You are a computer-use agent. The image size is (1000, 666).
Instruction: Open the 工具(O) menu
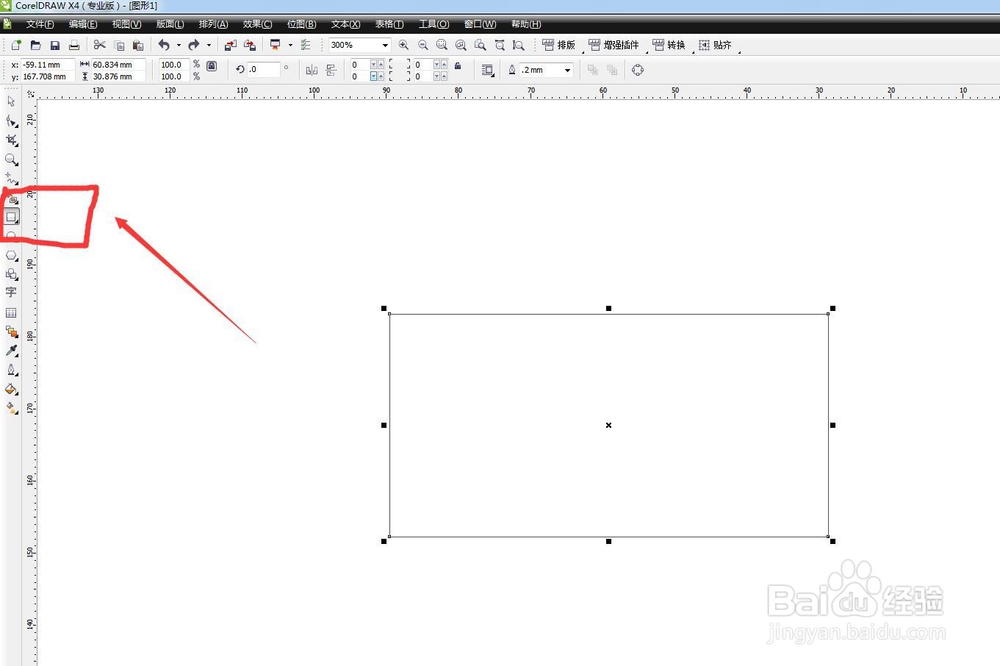[434, 24]
